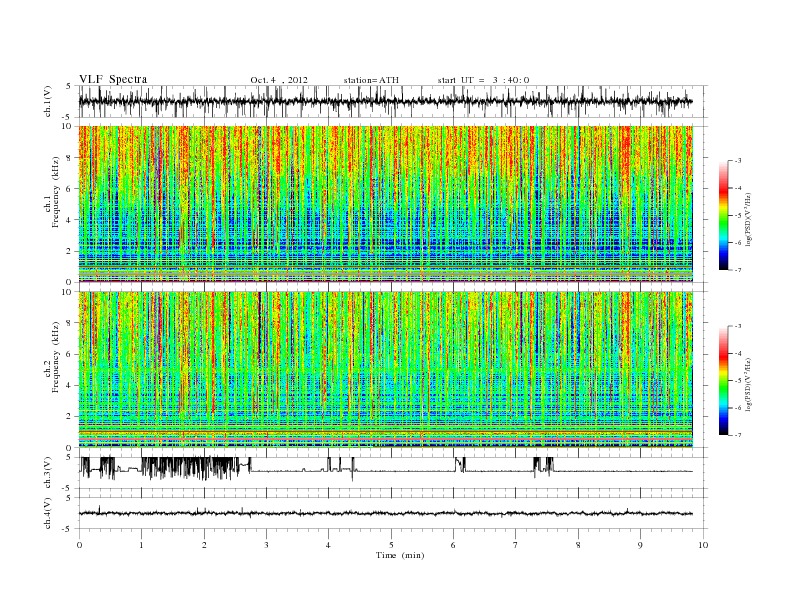Click the "VLF Spectra" plot title

(x=113, y=79)
